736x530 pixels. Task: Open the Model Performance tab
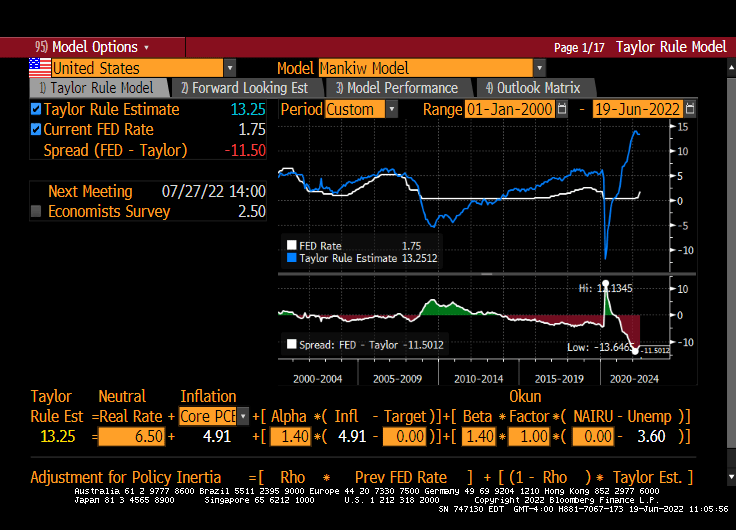pos(397,88)
